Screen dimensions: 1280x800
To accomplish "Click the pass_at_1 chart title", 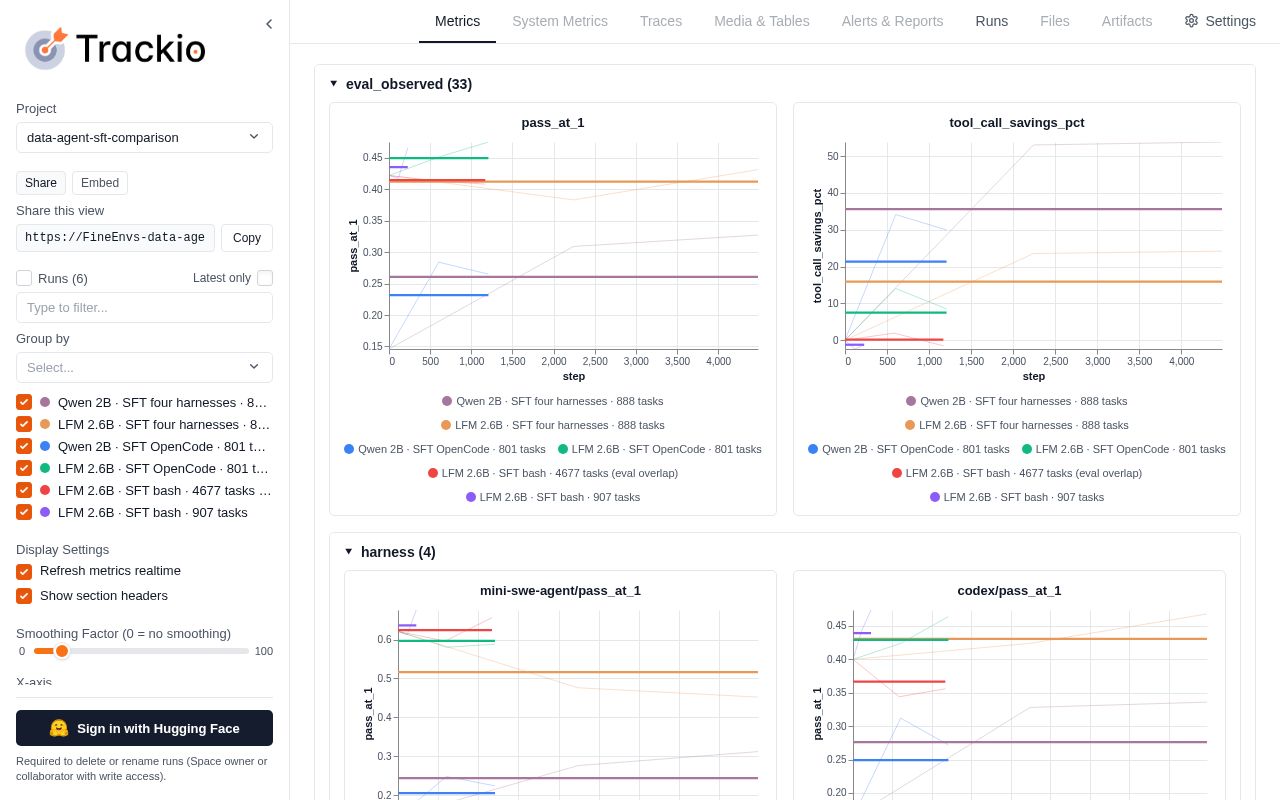I will click(x=553, y=123).
